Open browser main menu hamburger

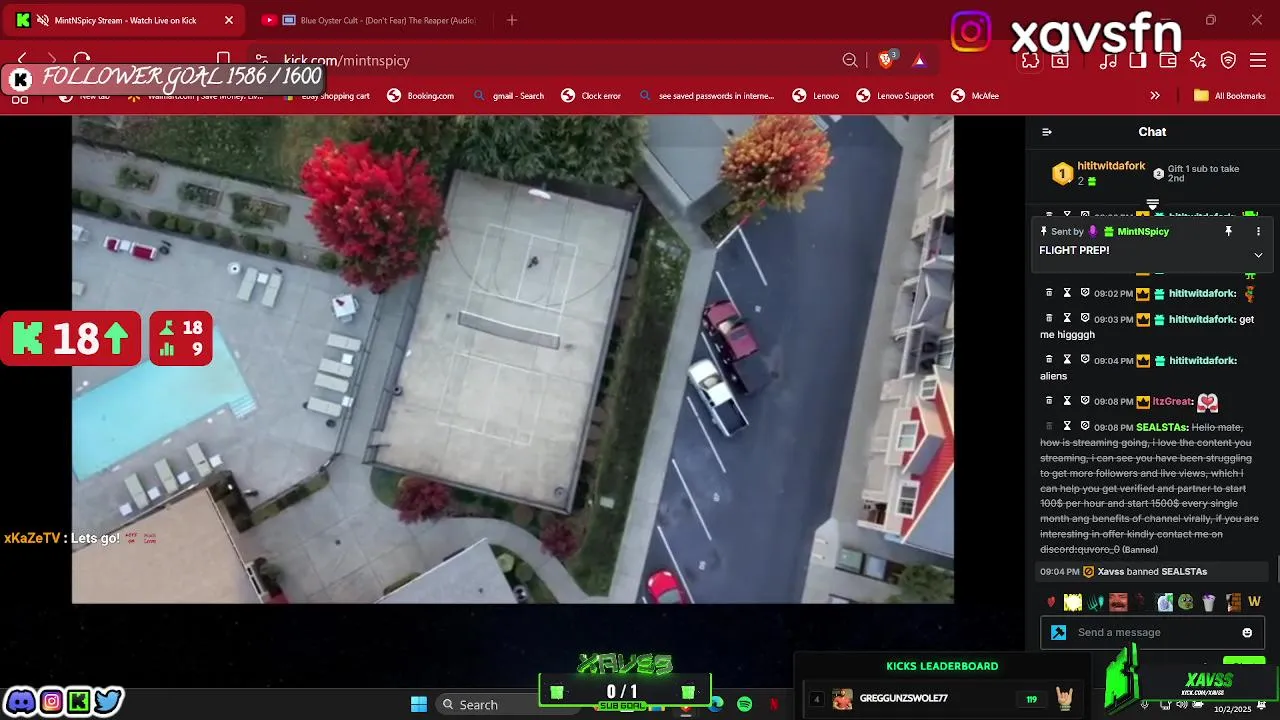click(x=1259, y=60)
